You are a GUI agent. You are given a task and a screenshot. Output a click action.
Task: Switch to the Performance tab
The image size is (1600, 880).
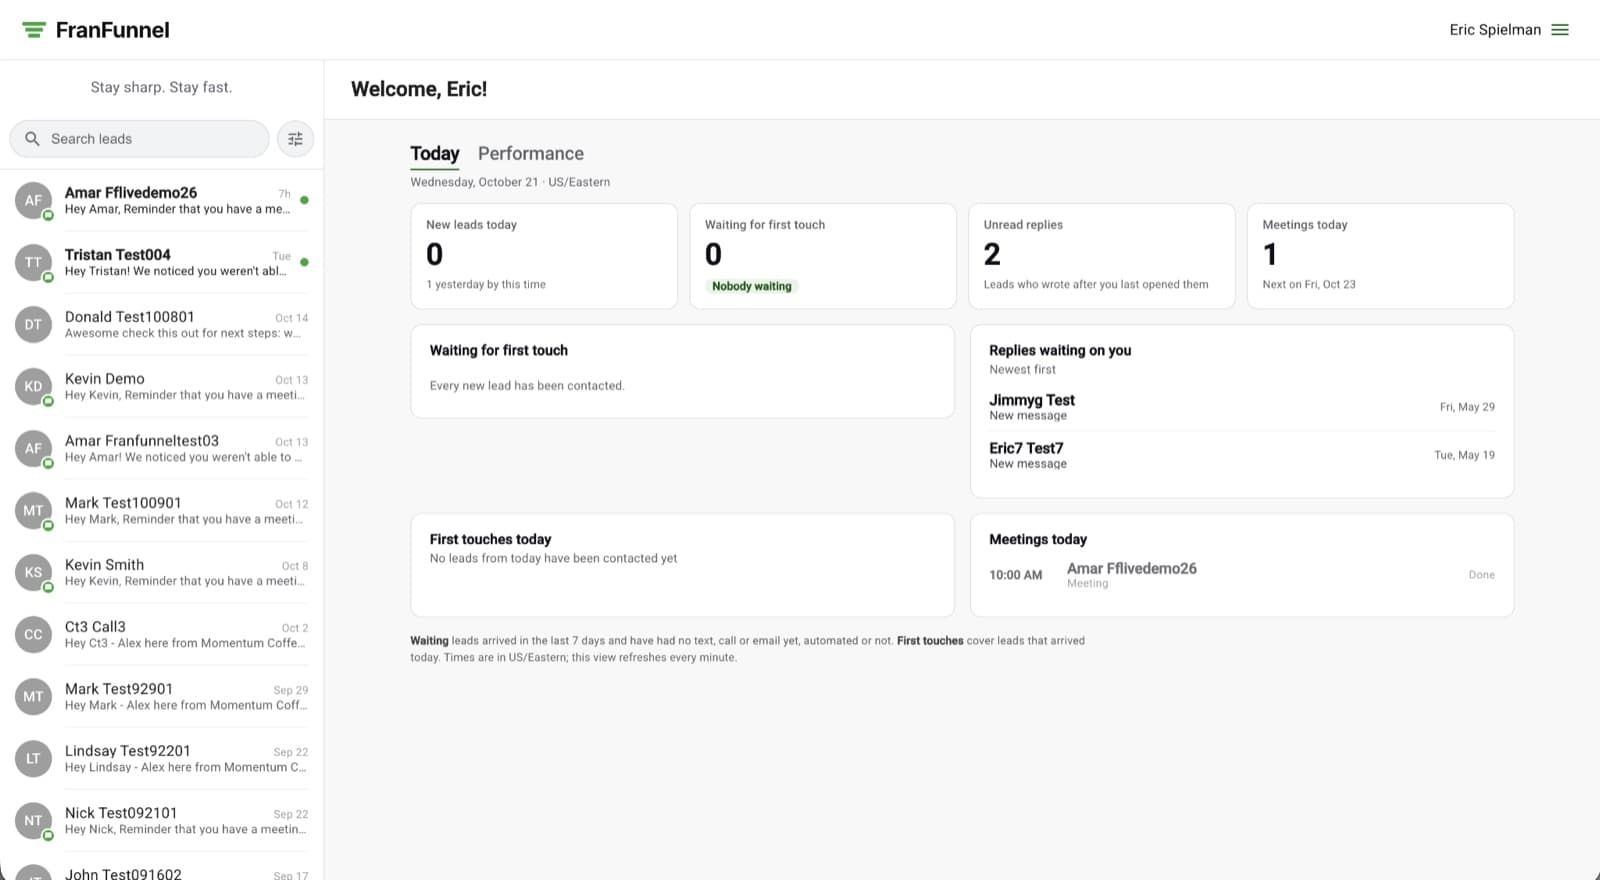pos(531,153)
